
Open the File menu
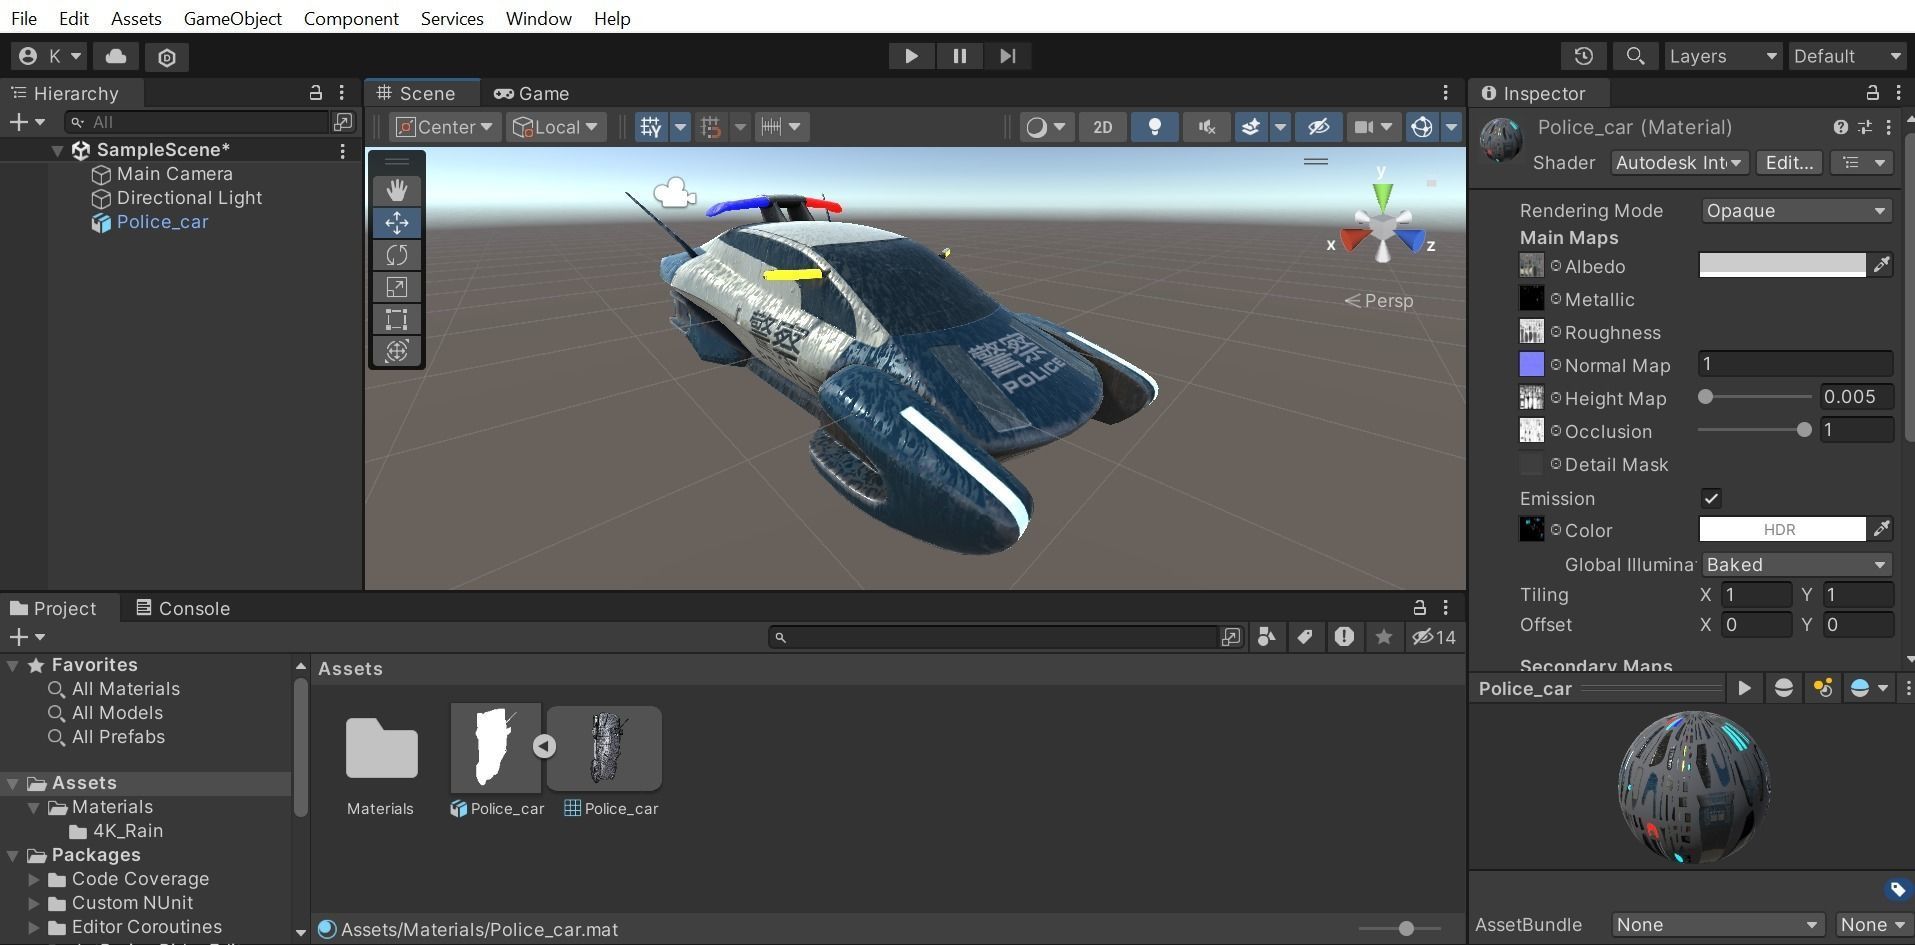(x=24, y=18)
